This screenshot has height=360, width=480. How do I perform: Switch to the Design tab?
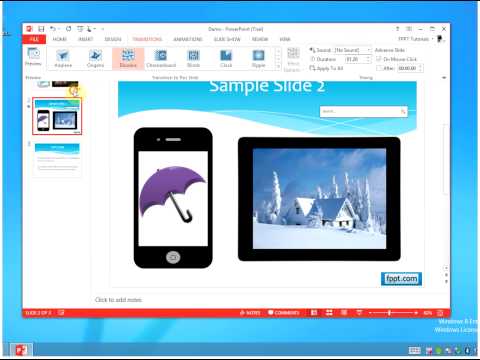pos(113,39)
